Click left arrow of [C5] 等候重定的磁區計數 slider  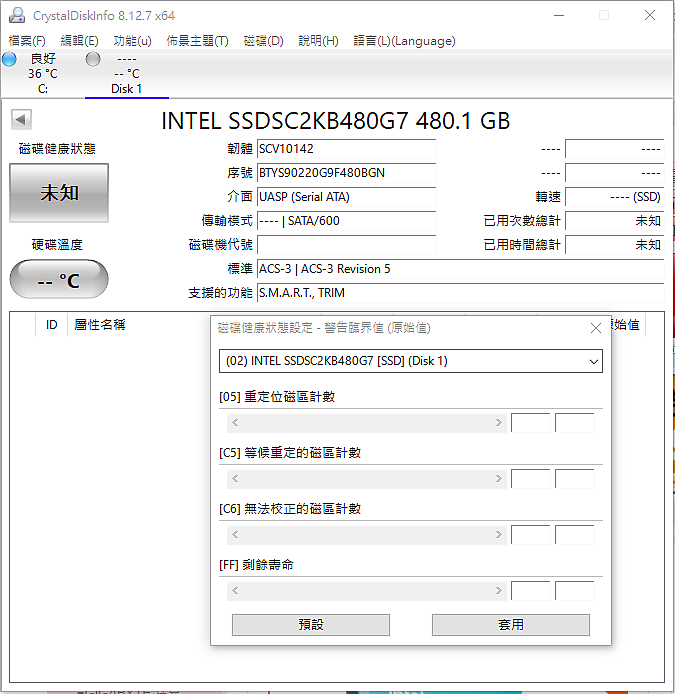235,478
